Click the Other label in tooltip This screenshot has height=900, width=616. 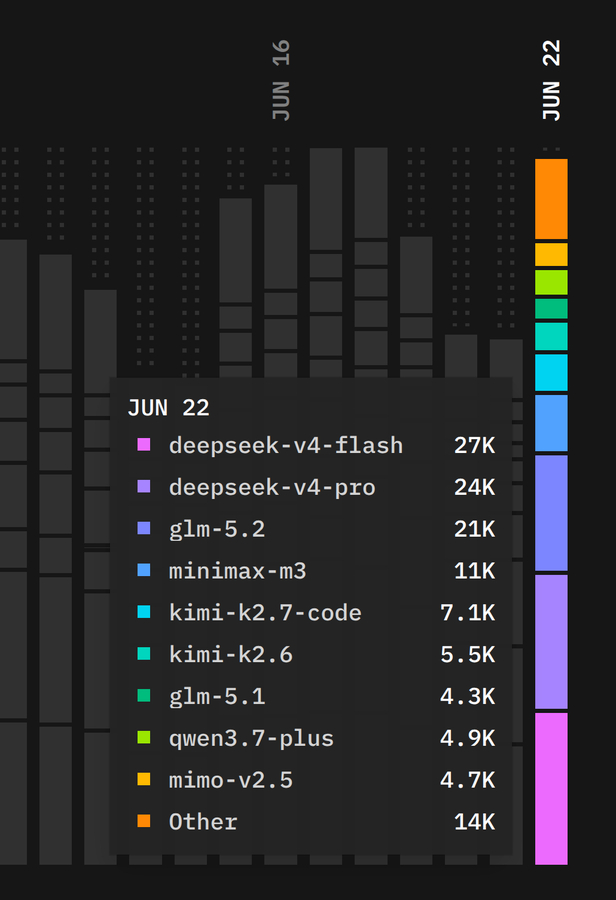point(203,822)
